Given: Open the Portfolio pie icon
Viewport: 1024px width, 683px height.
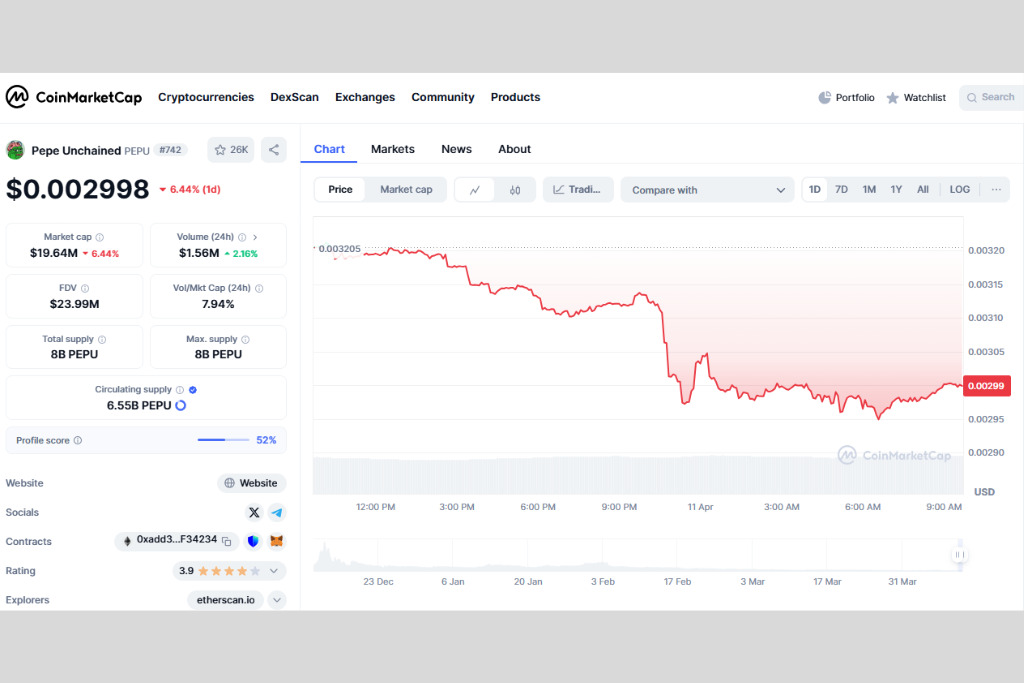Looking at the screenshot, I should pyautogui.click(x=825, y=97).
